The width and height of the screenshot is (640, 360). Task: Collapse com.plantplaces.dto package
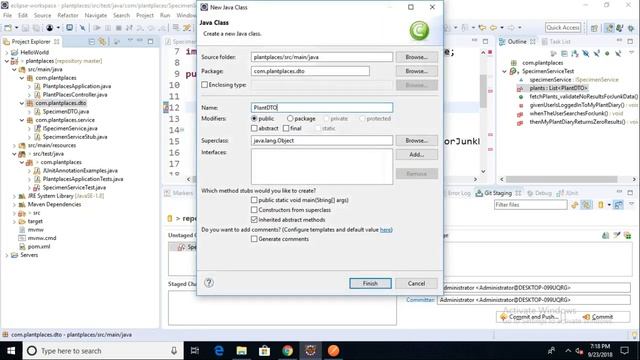click(22, 103)
